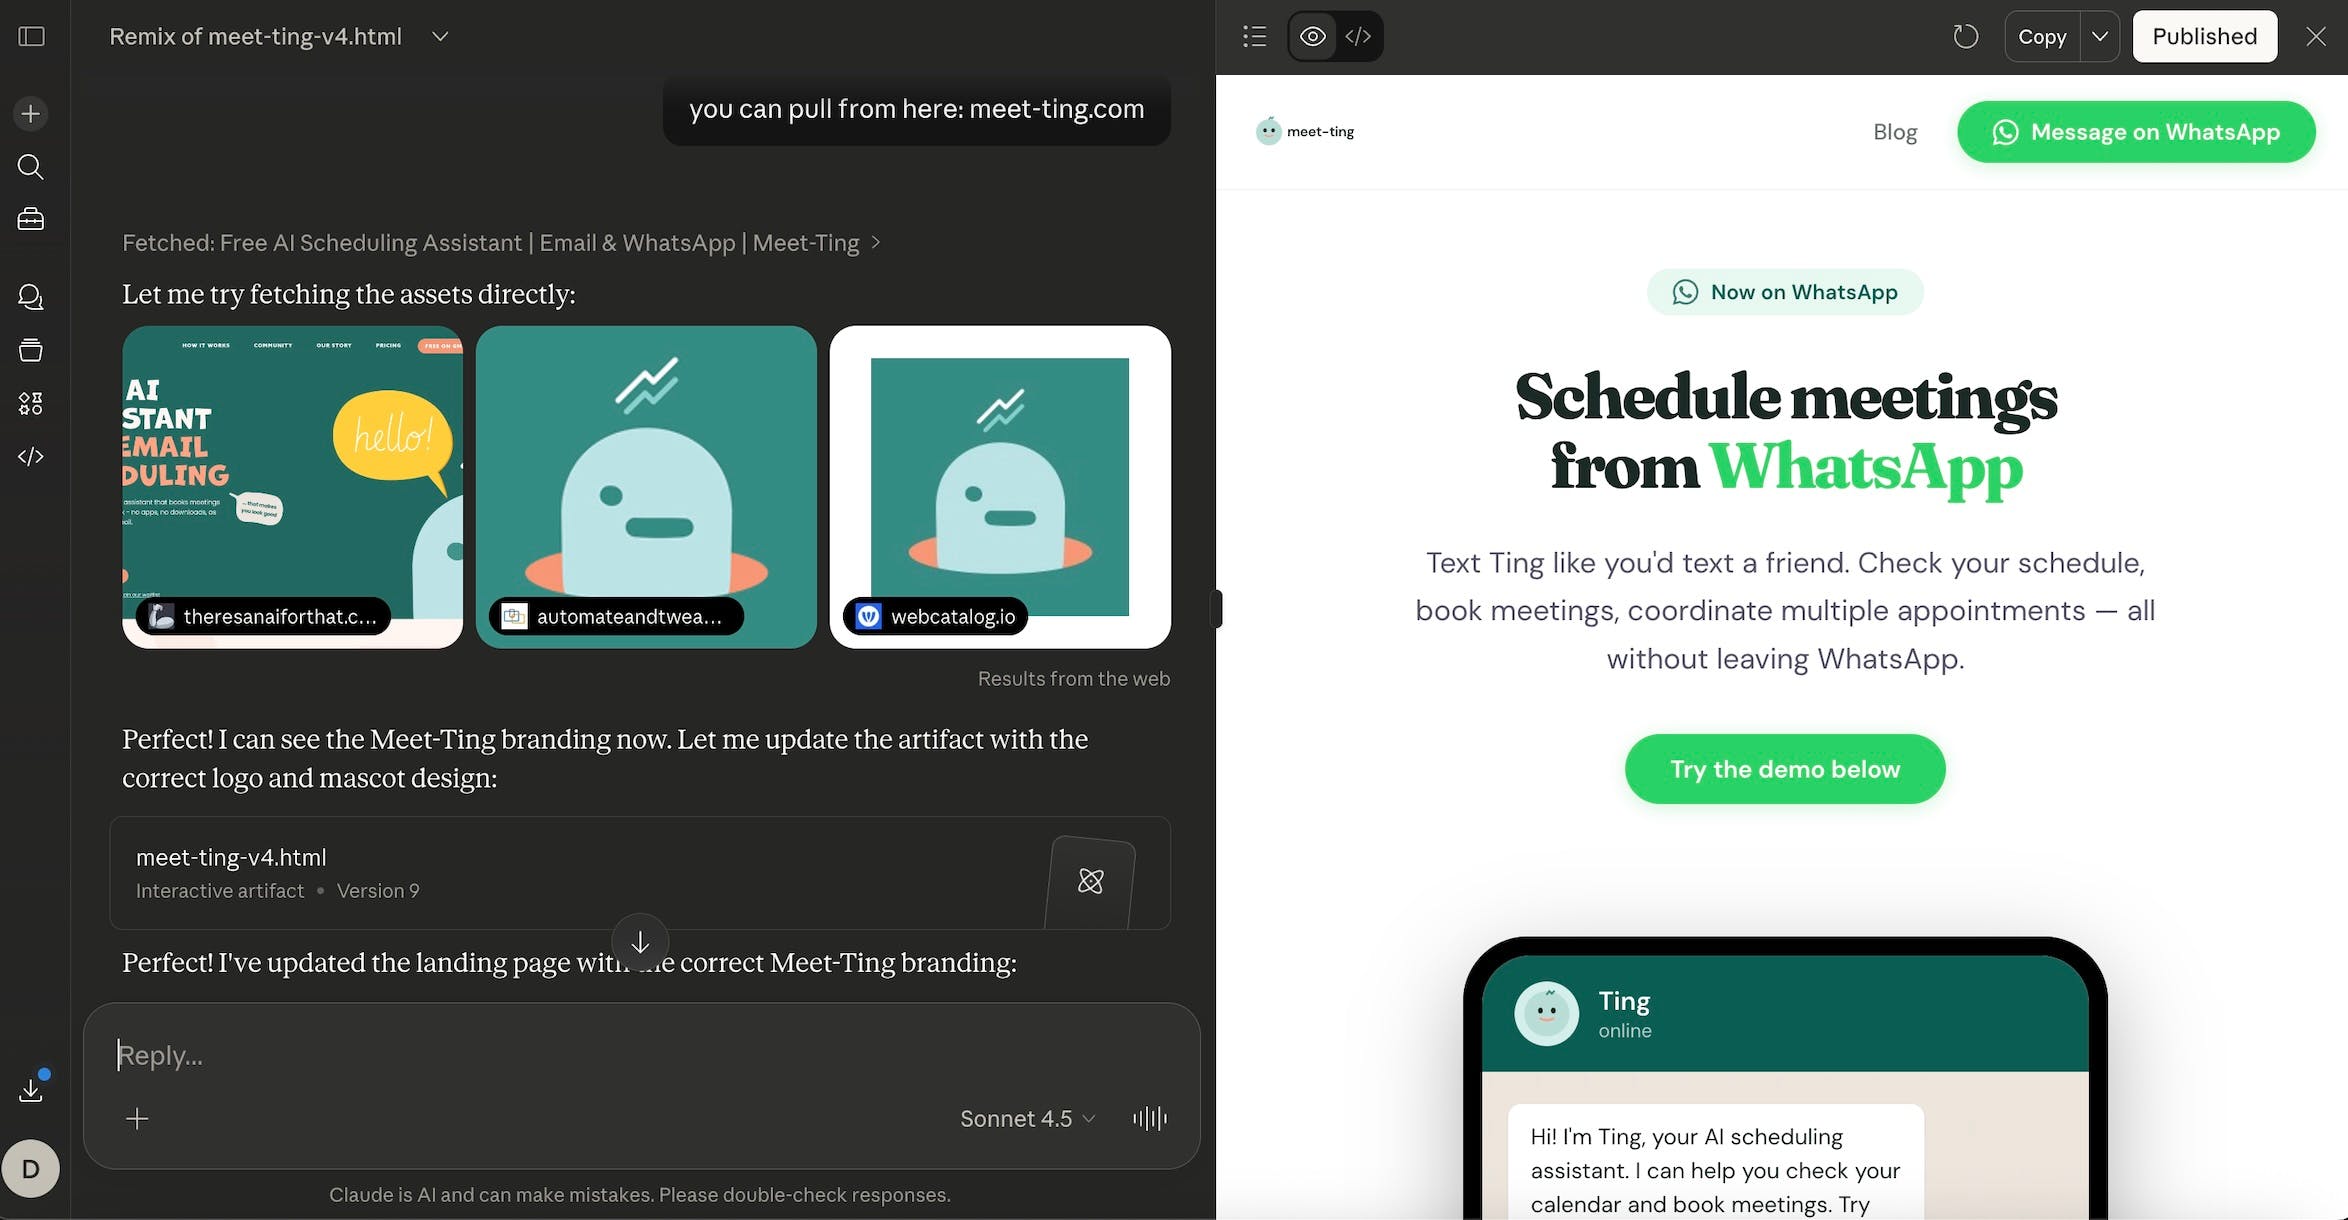Expand the Copy options dropdown arrow

2100,37
